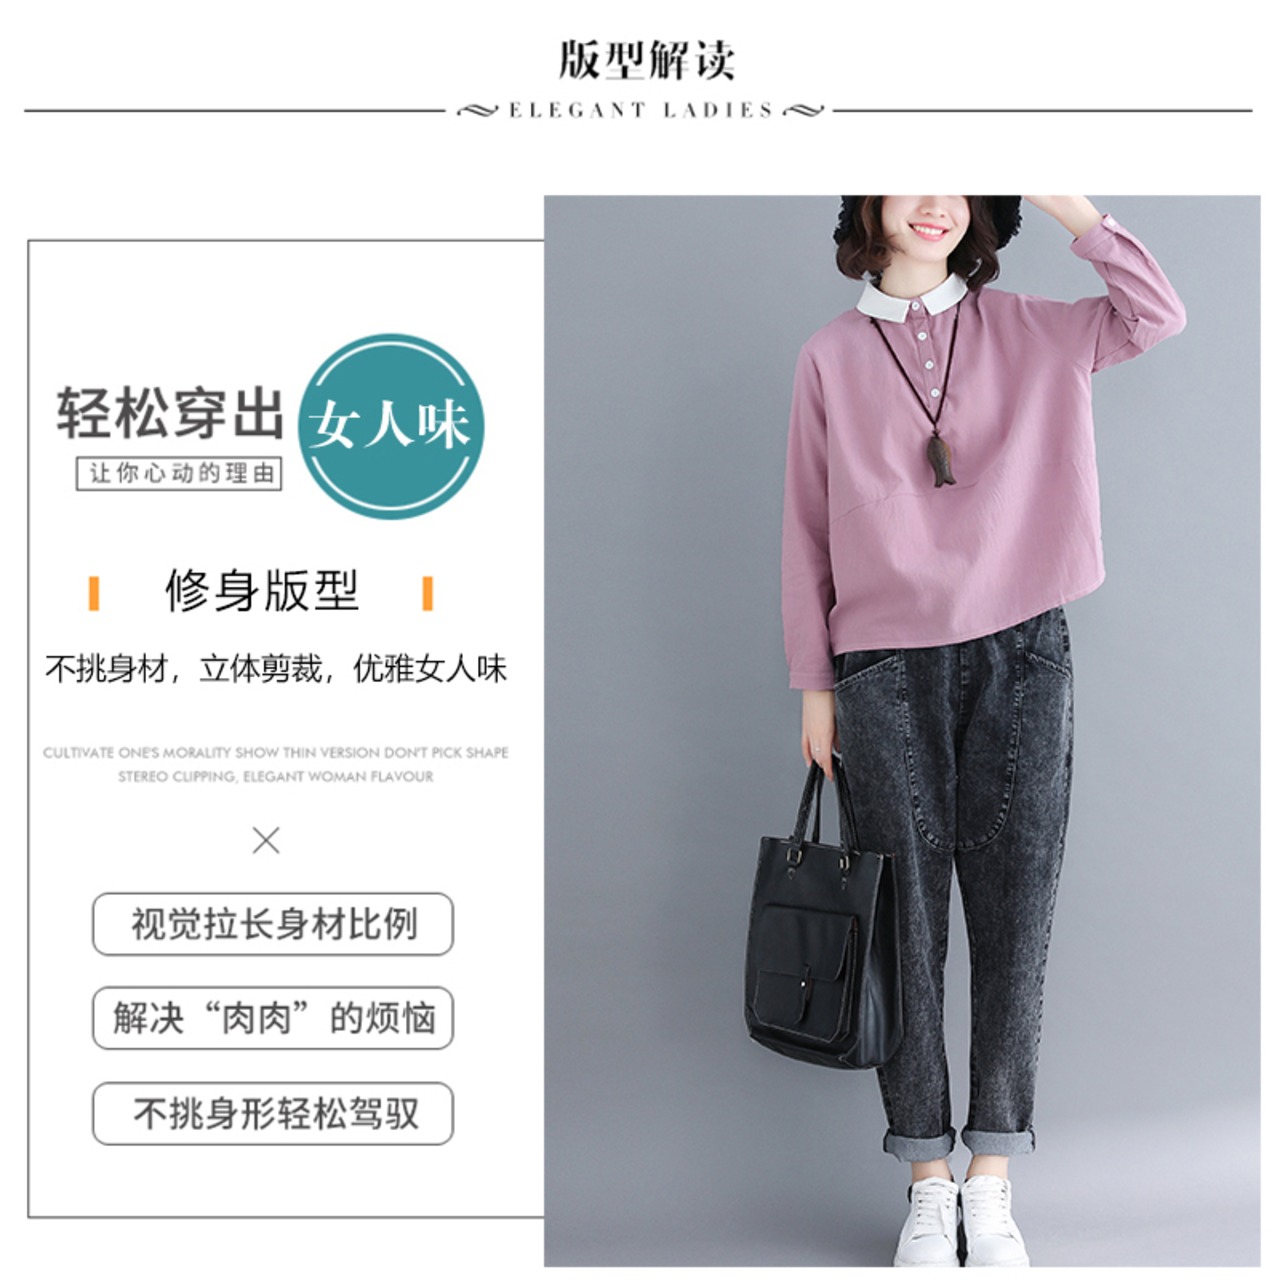Click the 版型解读 heading

pyautogui.click(x=646, y=59)
